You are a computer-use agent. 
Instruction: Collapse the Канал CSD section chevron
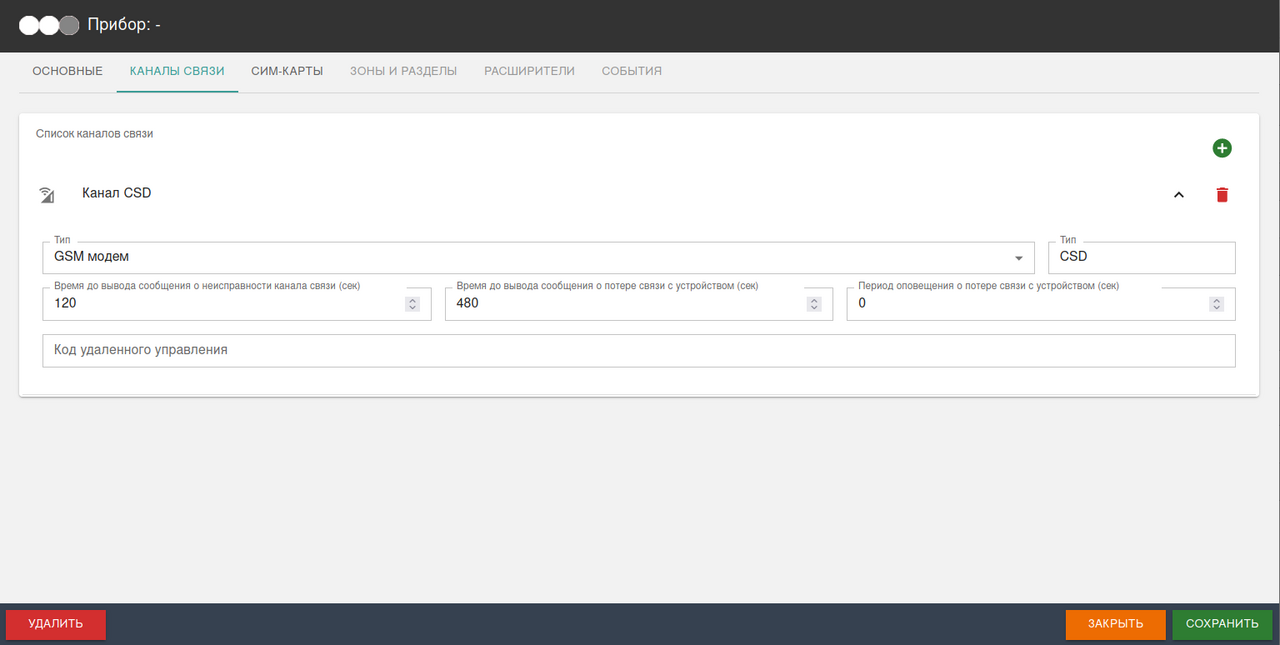pos(1178,195)
